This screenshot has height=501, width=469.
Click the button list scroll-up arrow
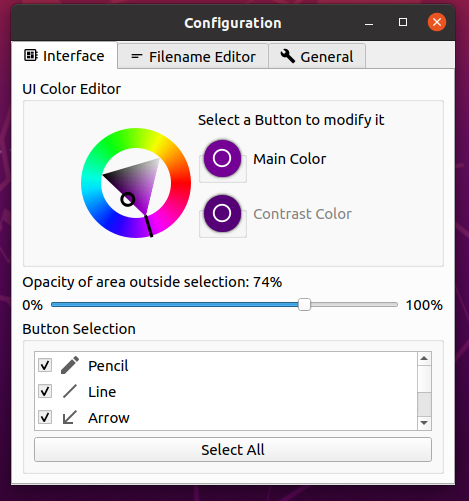coord(424,358)
